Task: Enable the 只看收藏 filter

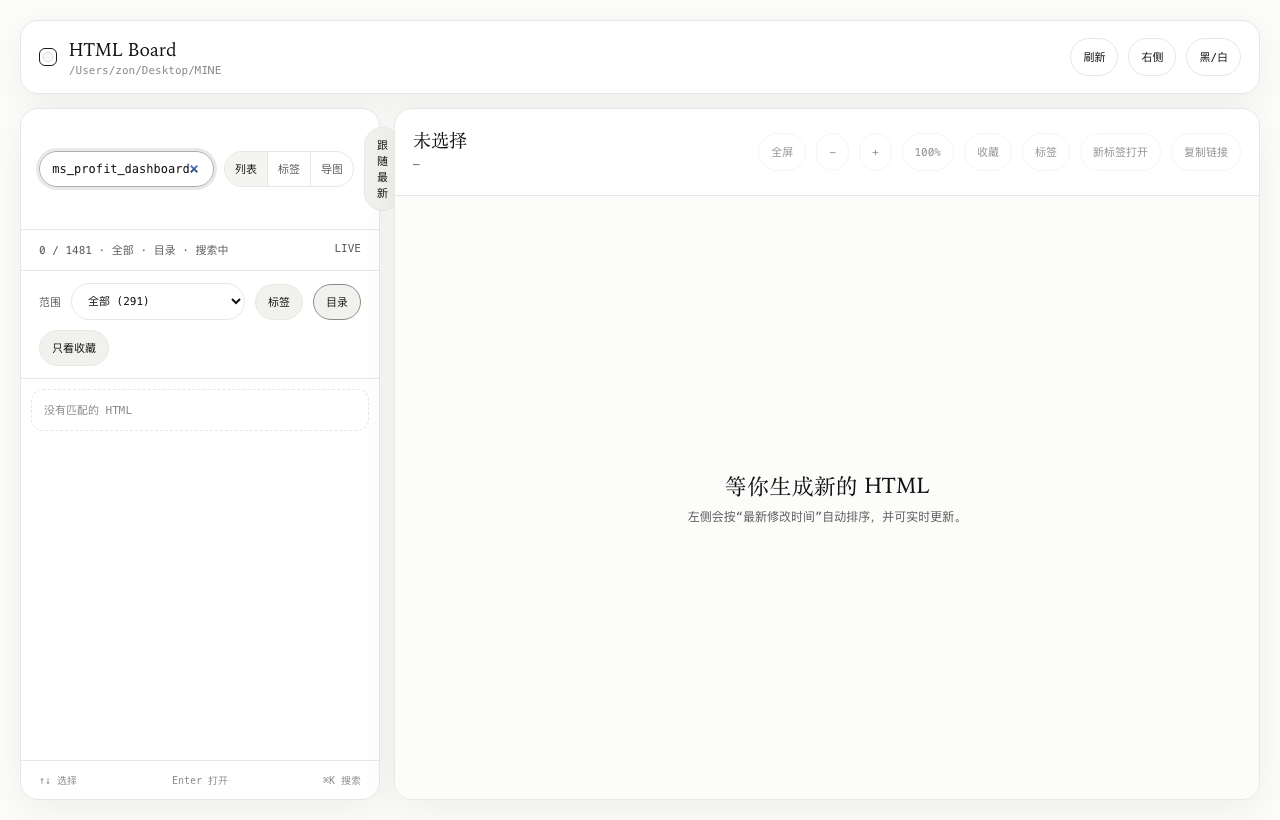Action: coord(73,348)
